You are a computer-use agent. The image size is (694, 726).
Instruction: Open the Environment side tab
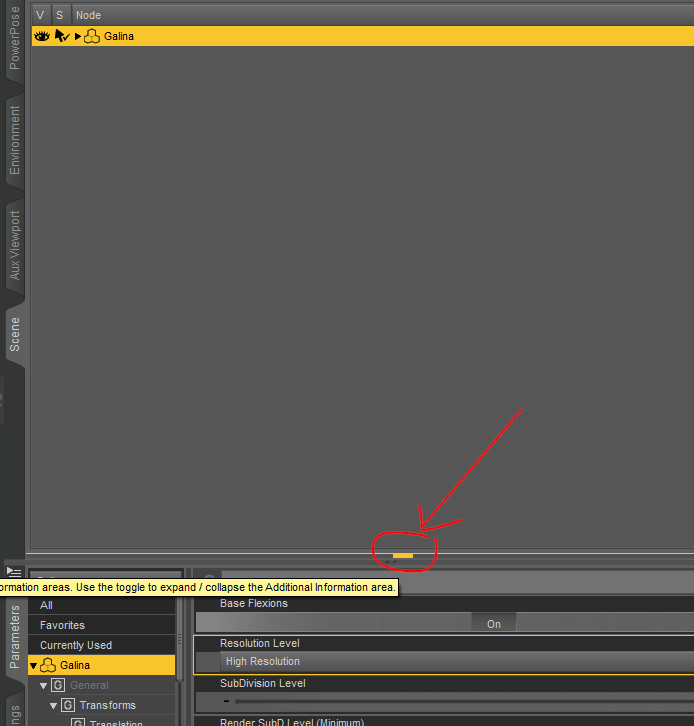coord(14,140)
